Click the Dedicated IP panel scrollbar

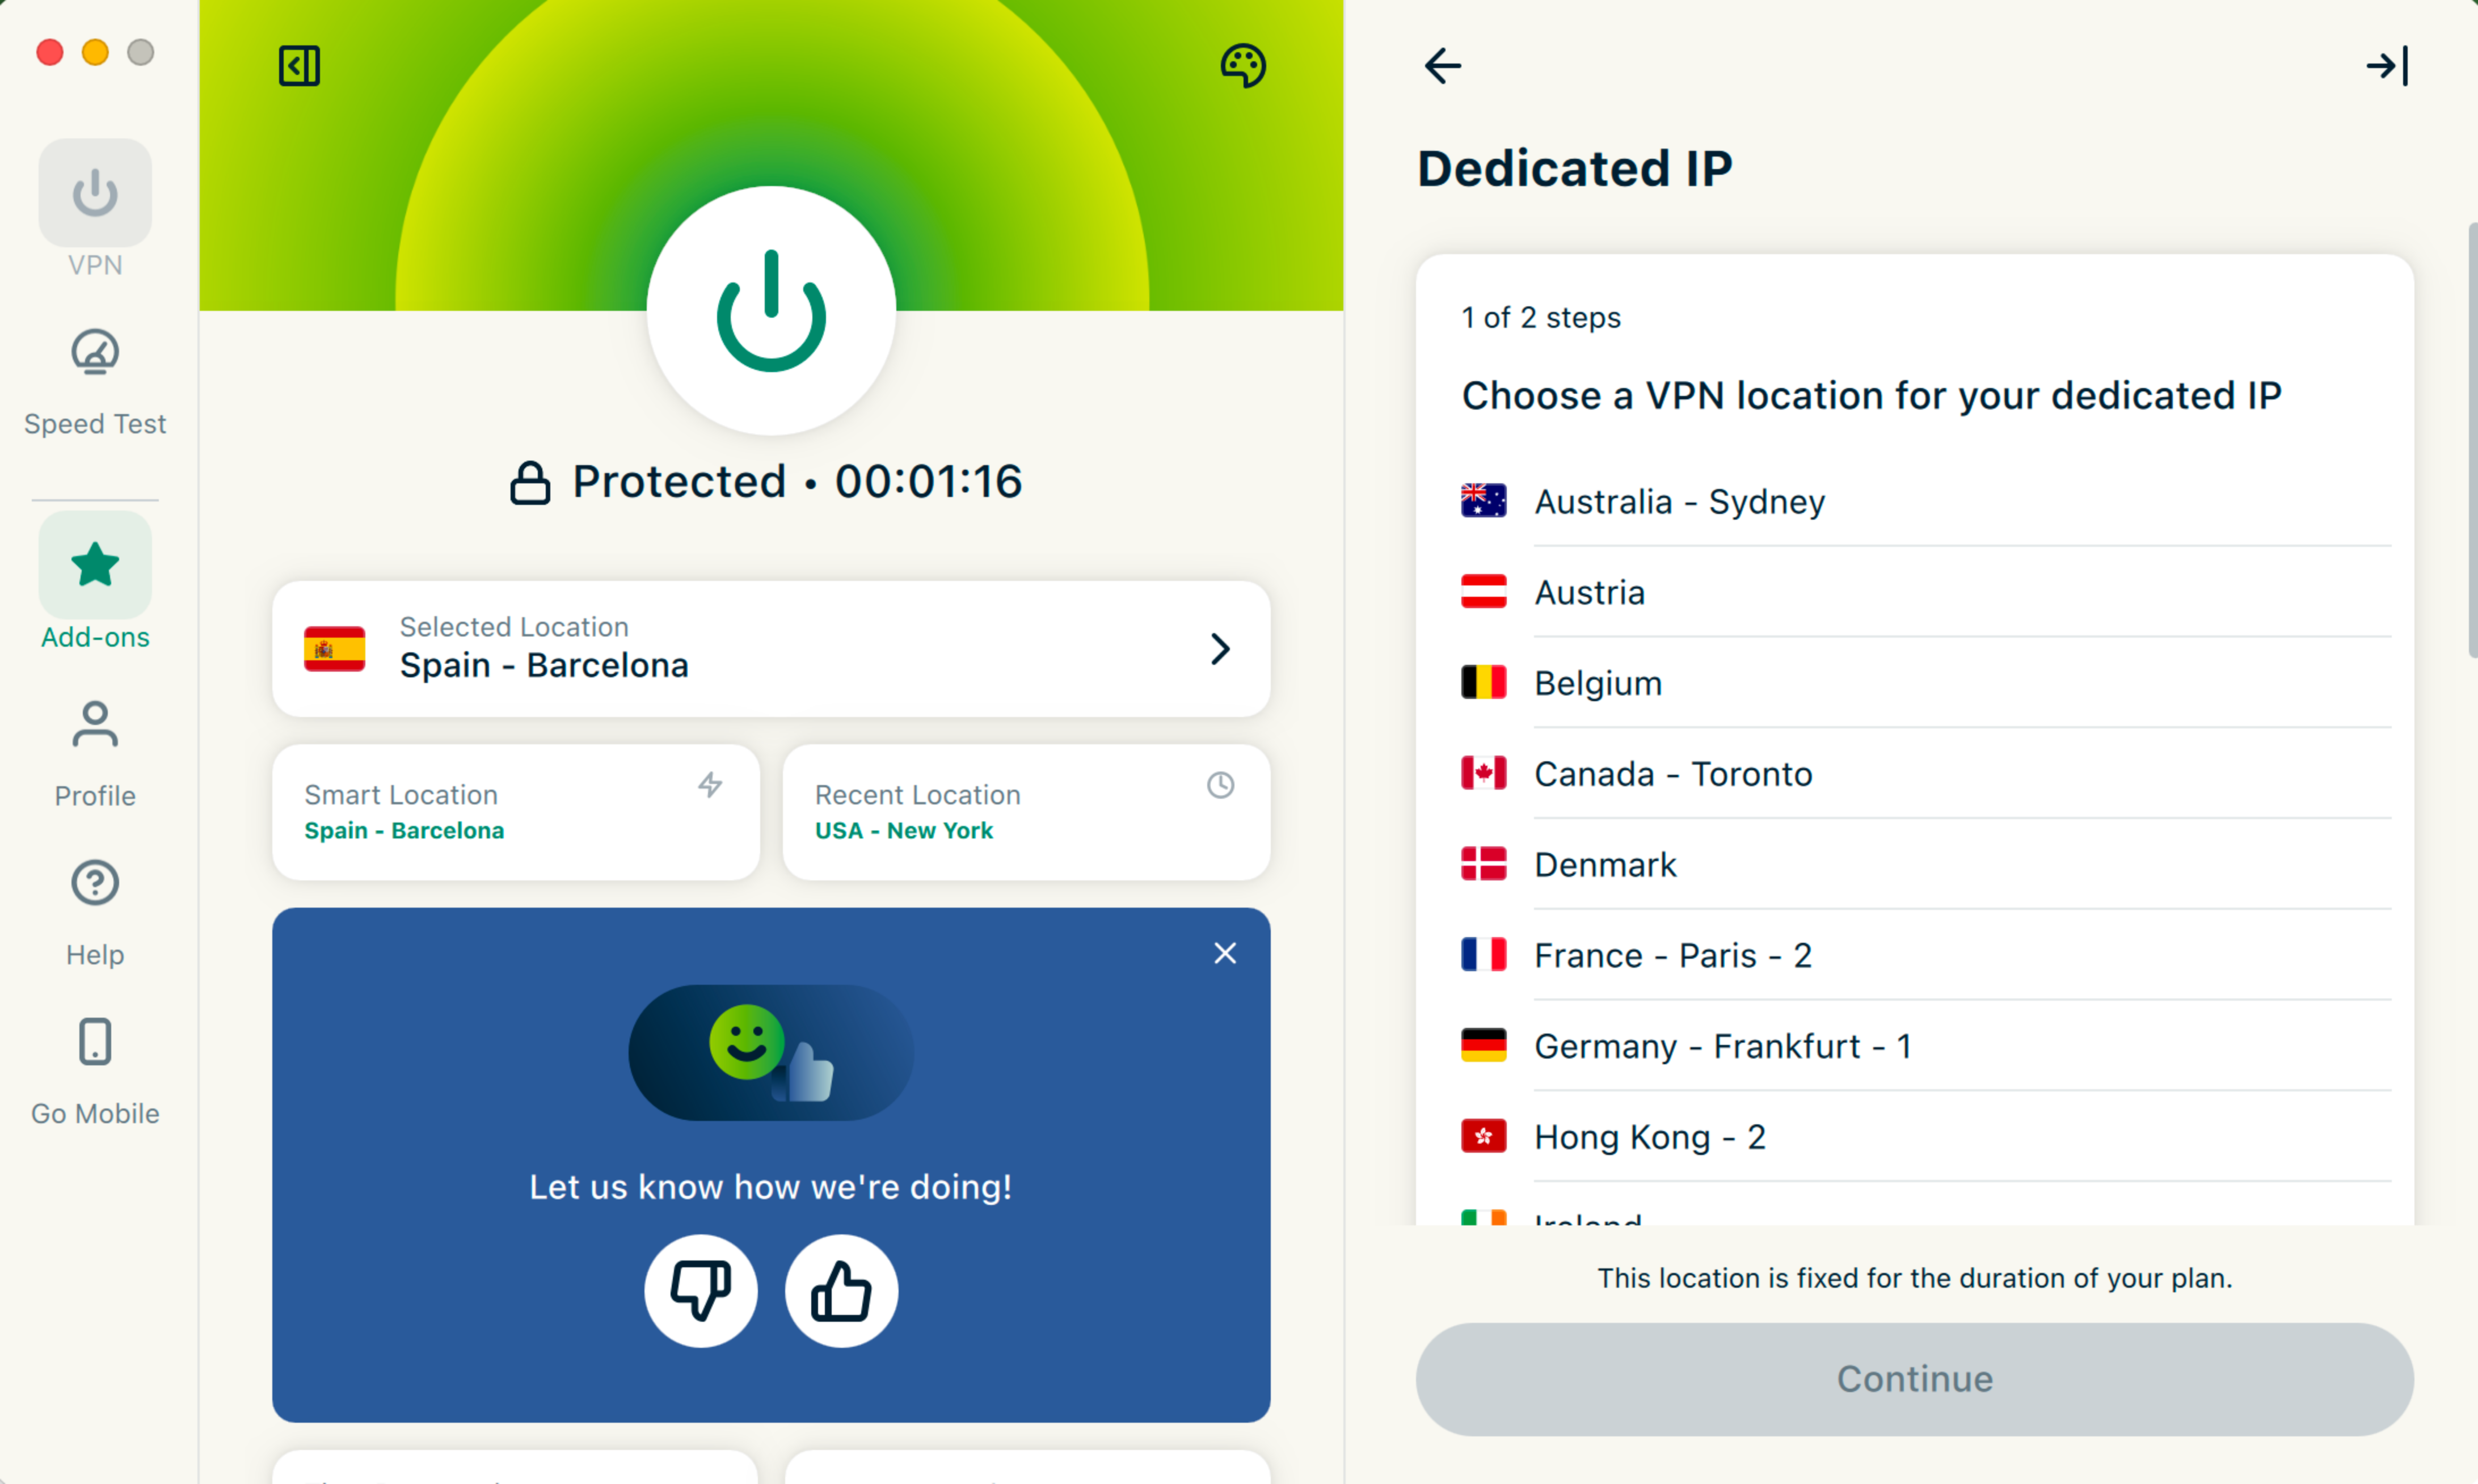2471,440
